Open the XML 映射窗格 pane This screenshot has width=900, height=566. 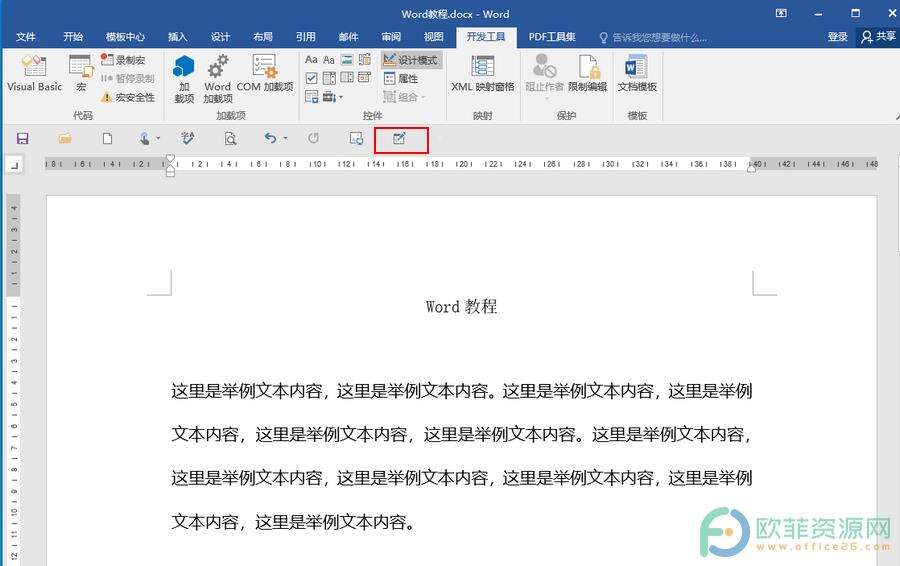[x=482, y=73]
